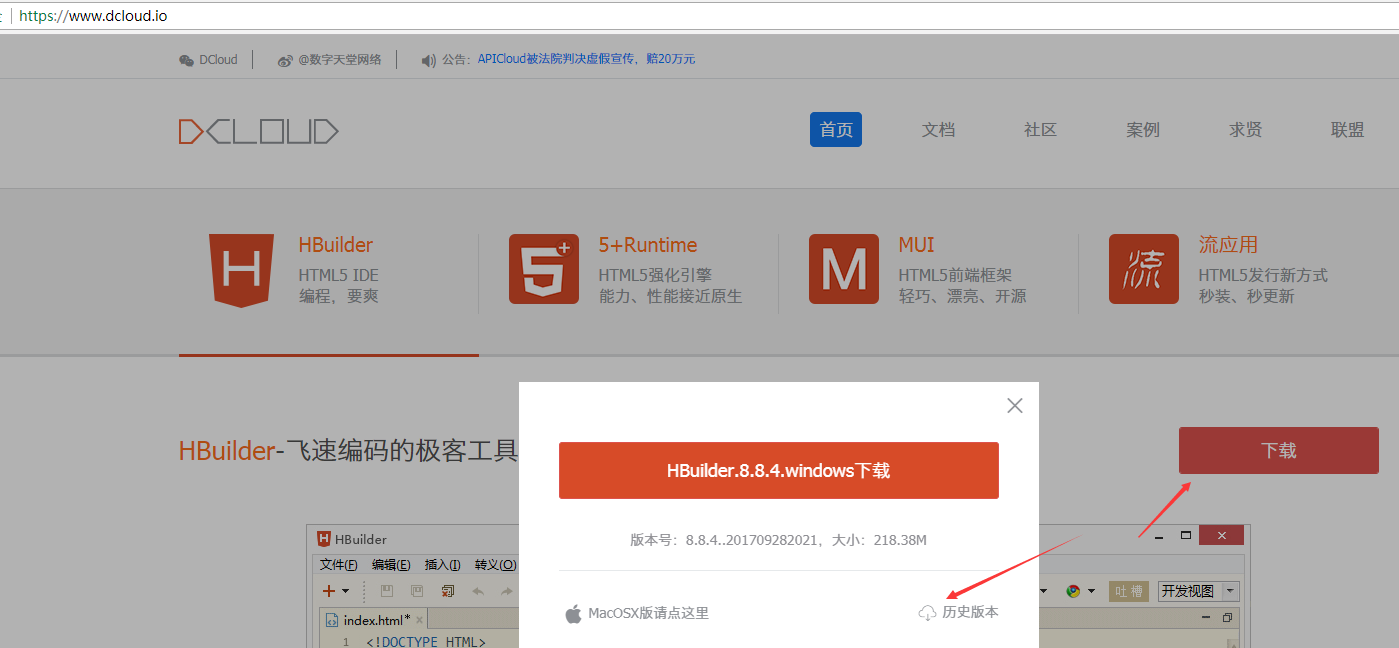
Task: Go to the 社区 navigation tab
Action: pos(1040,130)
